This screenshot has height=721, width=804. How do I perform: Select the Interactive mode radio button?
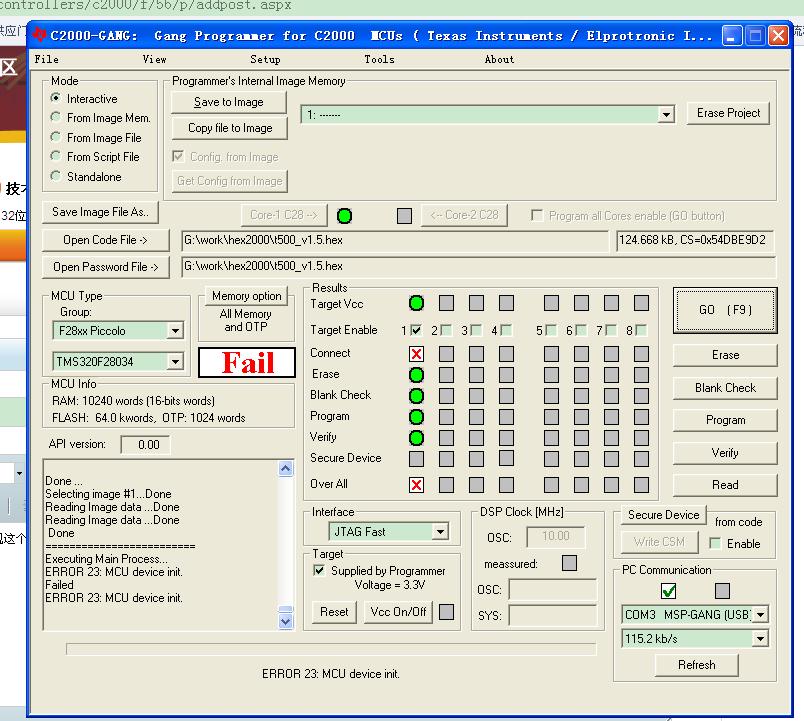point(56,97)
